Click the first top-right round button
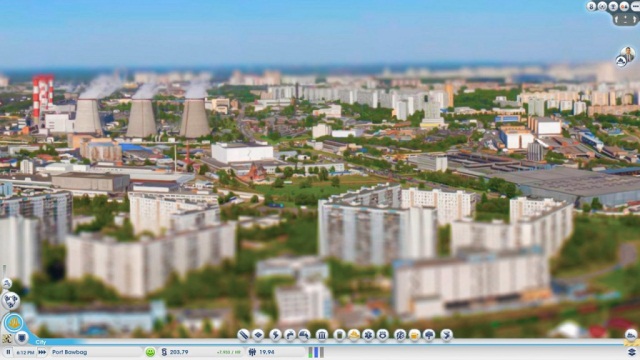The height and width of the screenshot is (360, 640). tap(591, 6)
